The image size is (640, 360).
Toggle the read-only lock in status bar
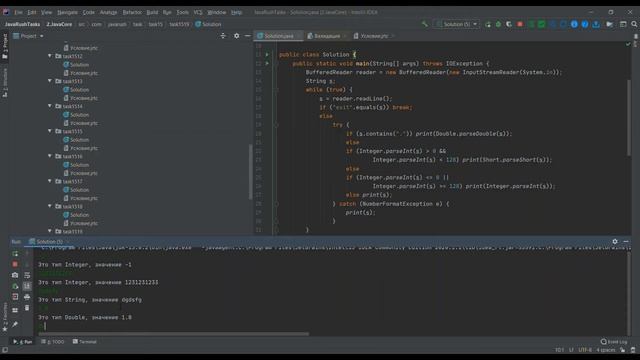(x=622, y=350)
